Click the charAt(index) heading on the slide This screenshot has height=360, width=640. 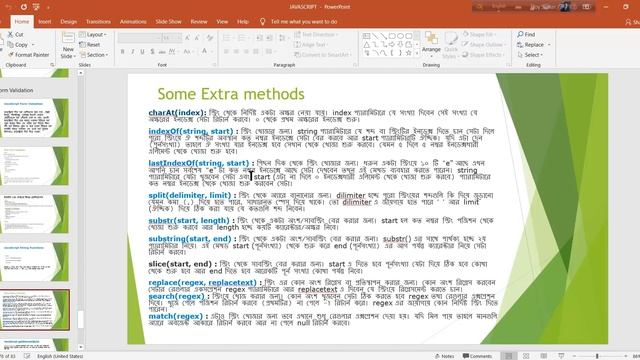(177, 112)
